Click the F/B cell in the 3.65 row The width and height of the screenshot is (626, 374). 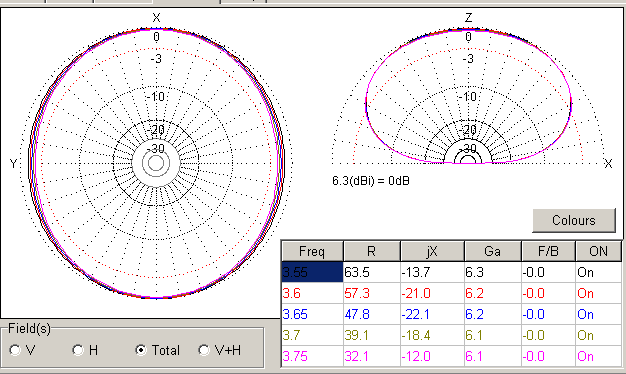(548, 314)
